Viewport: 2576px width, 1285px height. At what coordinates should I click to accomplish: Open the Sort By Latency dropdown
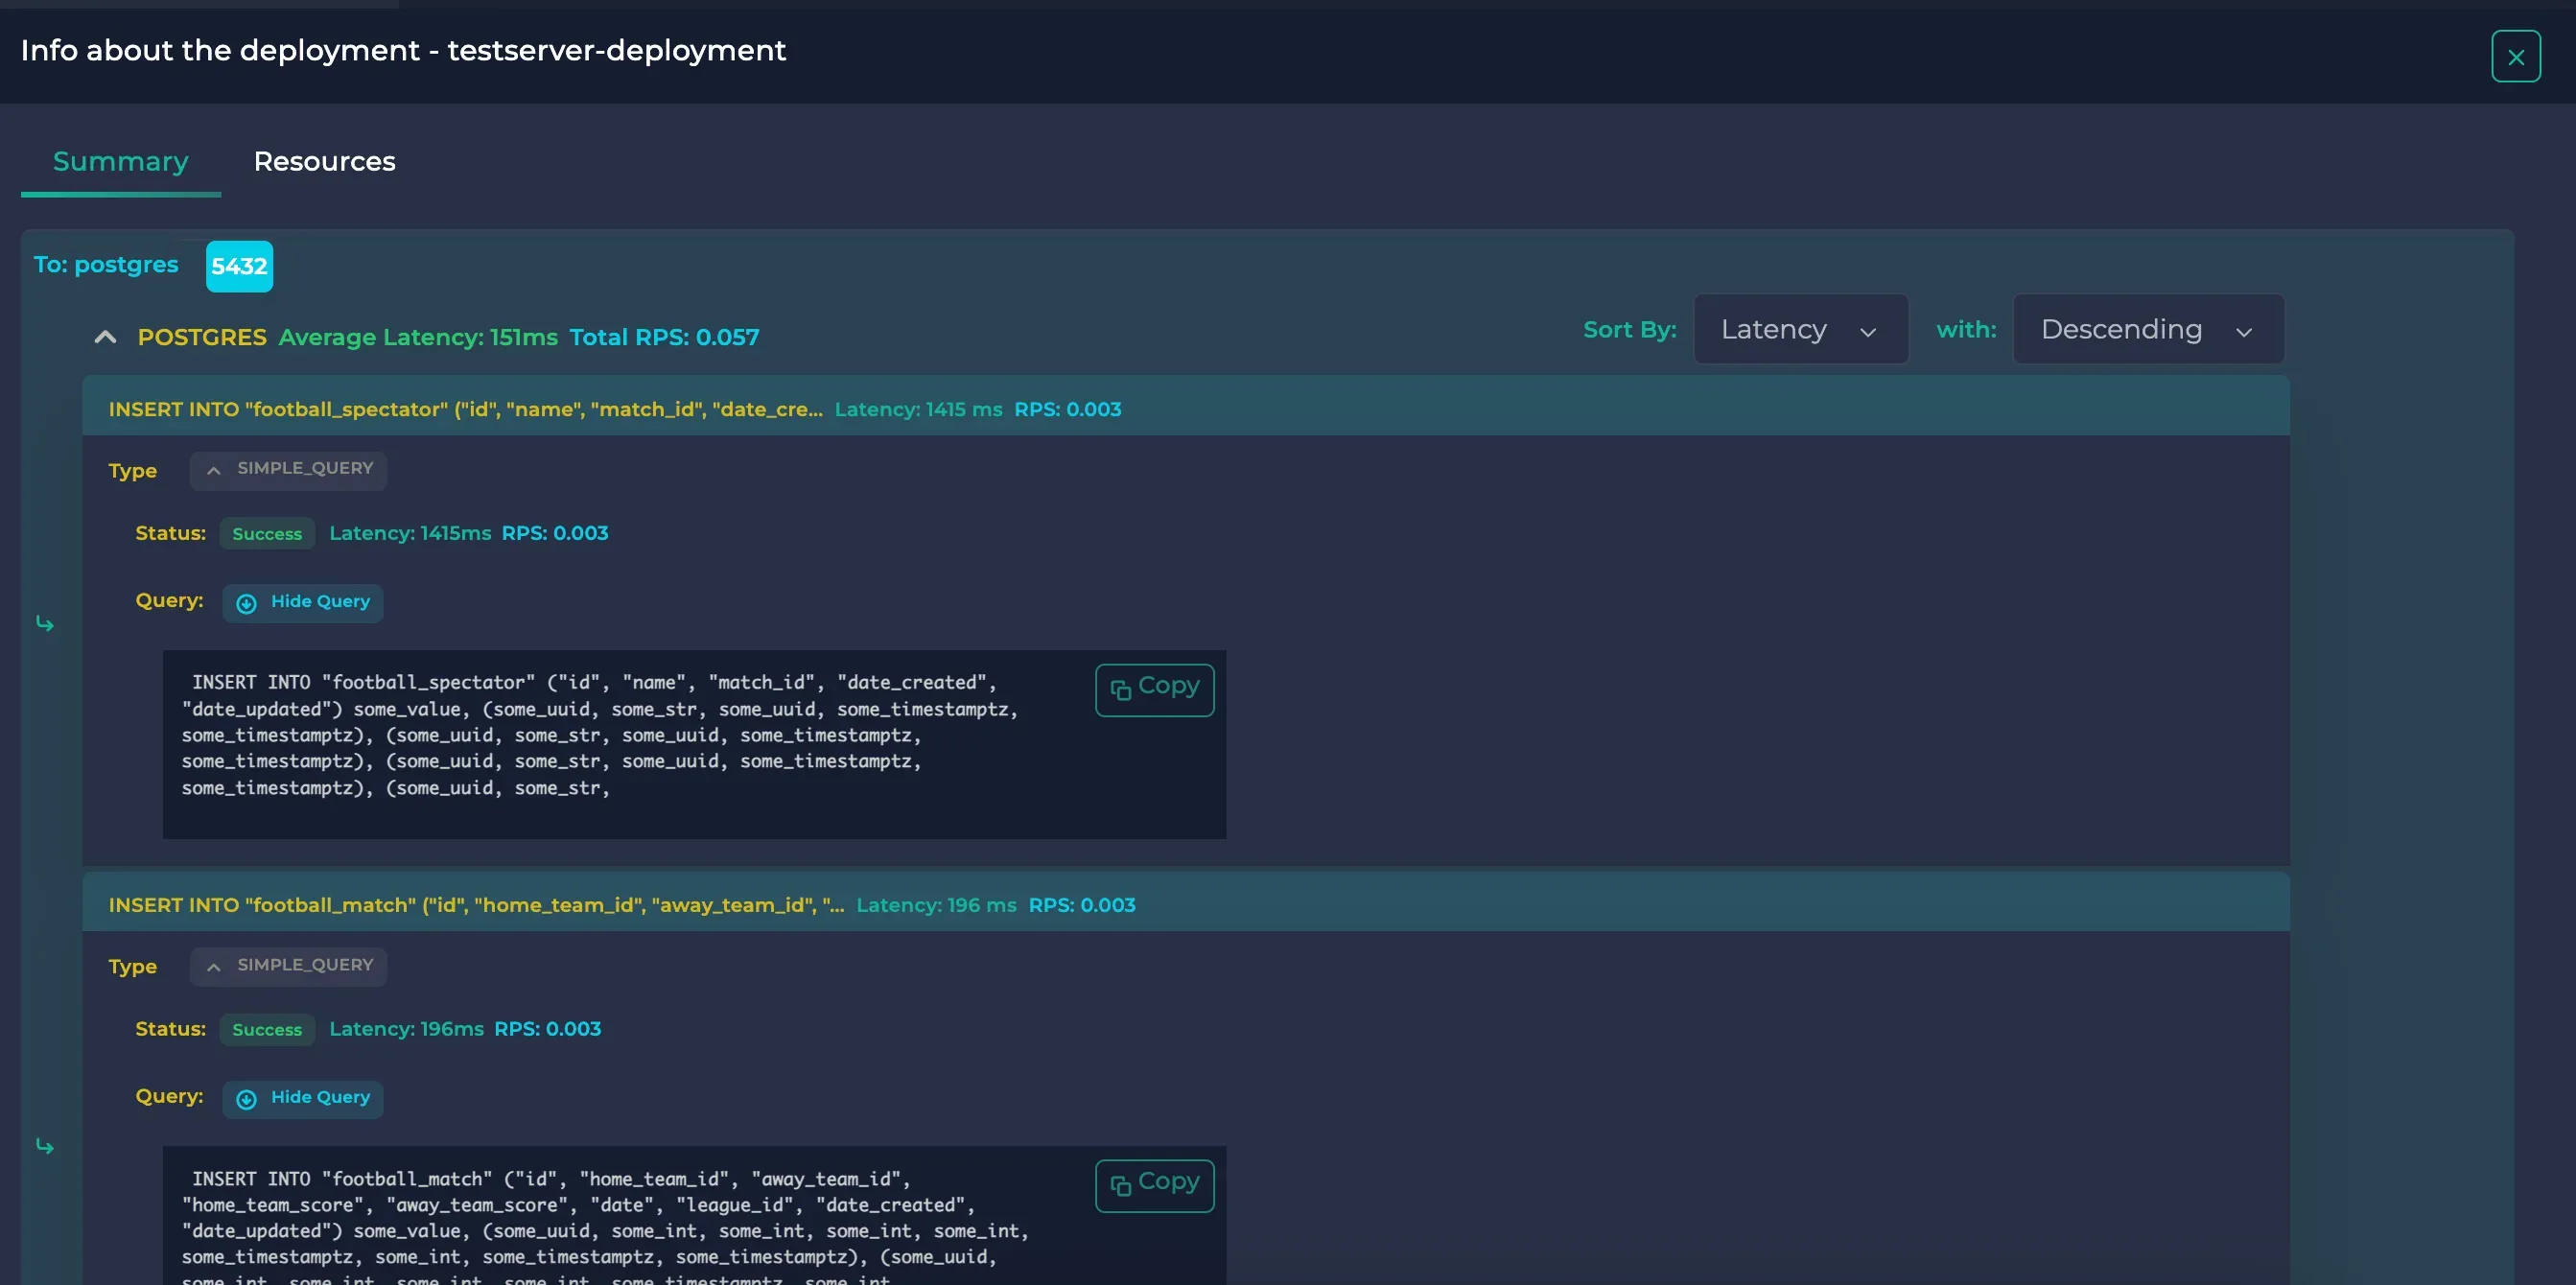1799,329
